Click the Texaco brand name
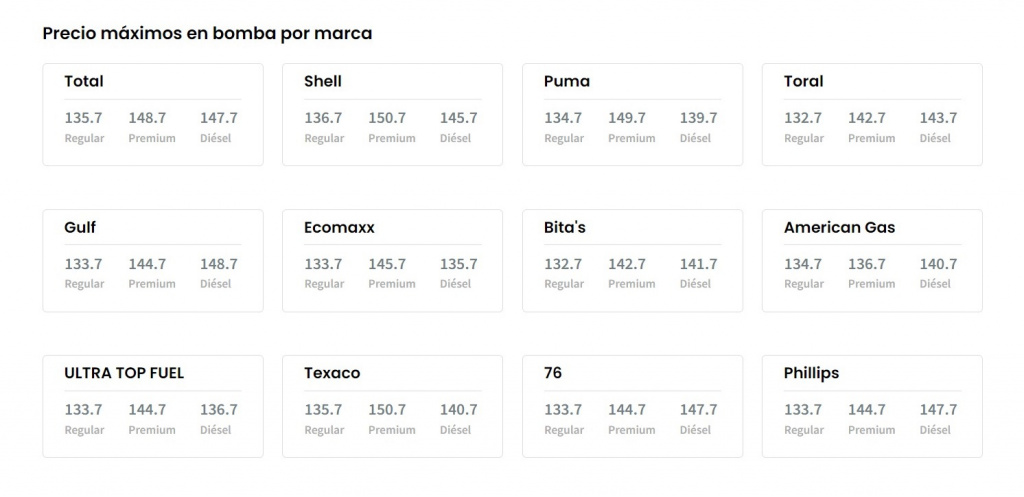This screenshot has width=1024, height=497. (332, 373)
